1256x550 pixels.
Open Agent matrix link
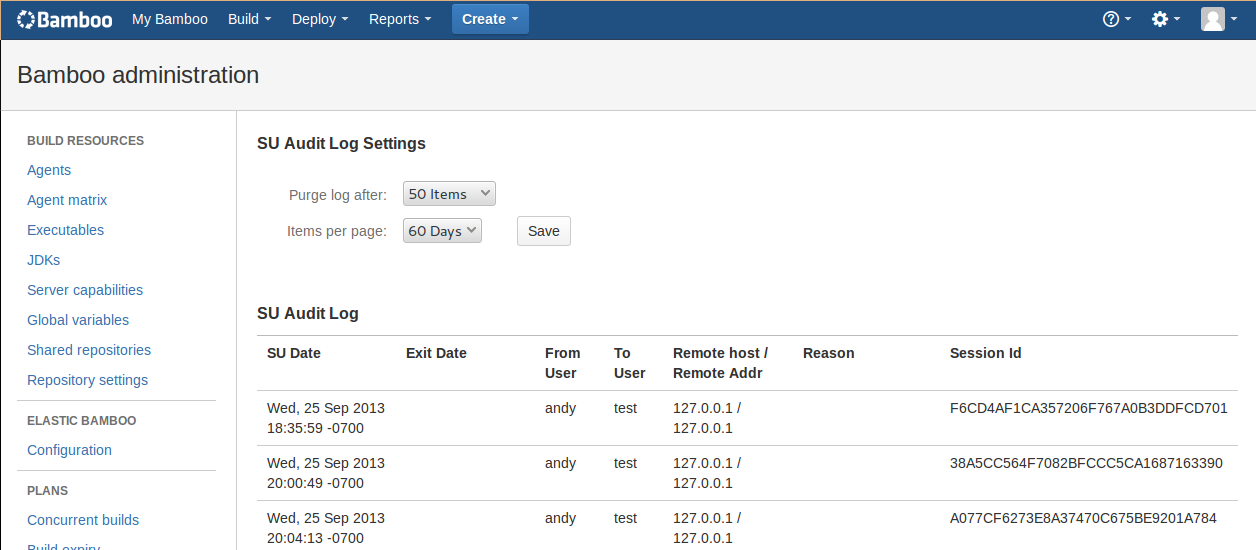click(67, 200)
